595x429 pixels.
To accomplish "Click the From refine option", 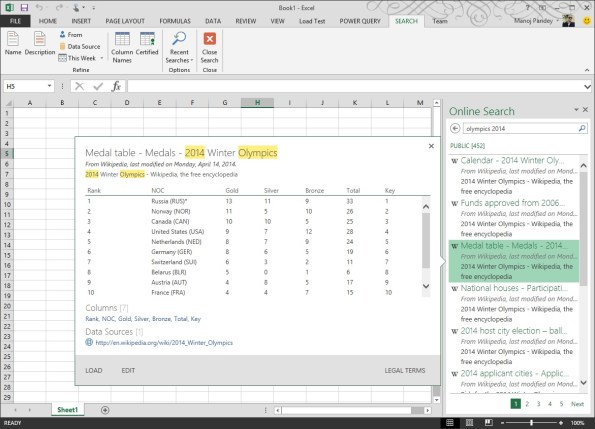I will point(71,35).
